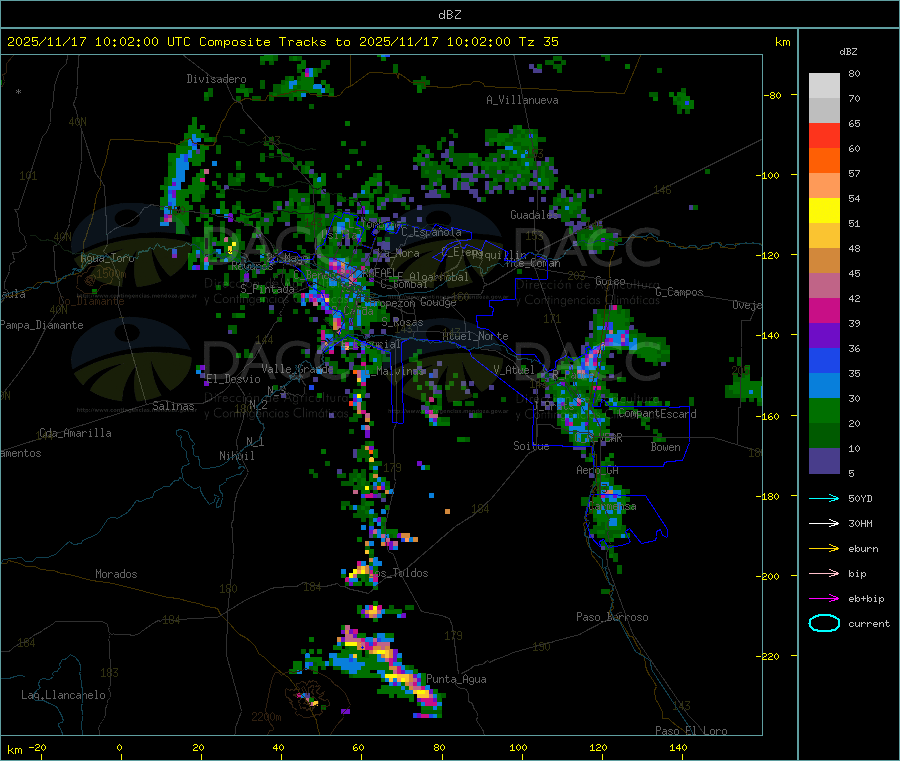900x761 pixels.
Task: Click the 'Agua_Toro' map label
Action: click(x=107, y=258)
